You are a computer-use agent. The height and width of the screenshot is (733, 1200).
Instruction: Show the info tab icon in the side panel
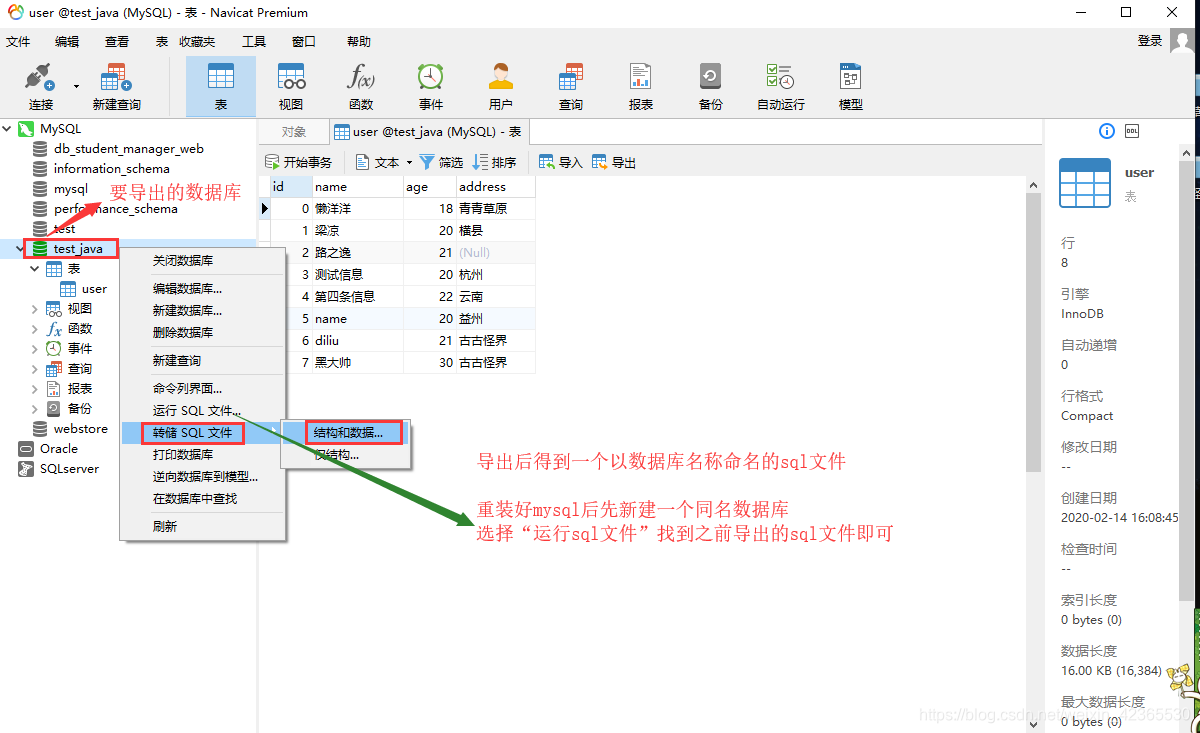[x=1107, y=131]
